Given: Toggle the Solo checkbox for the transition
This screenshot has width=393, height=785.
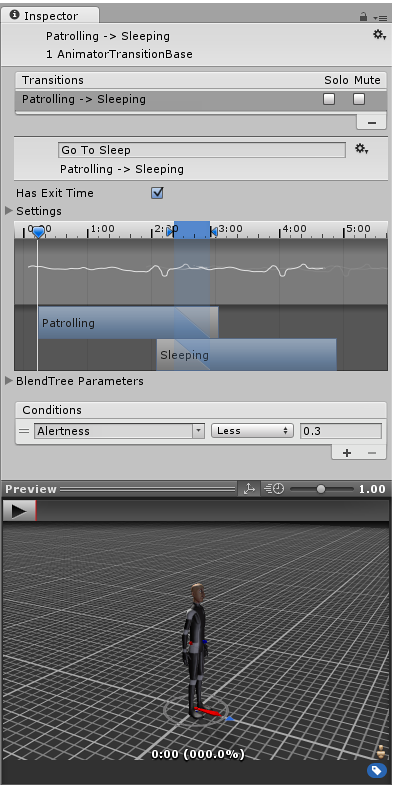Looking at the screenshot, I should click(x=329, y=99).
